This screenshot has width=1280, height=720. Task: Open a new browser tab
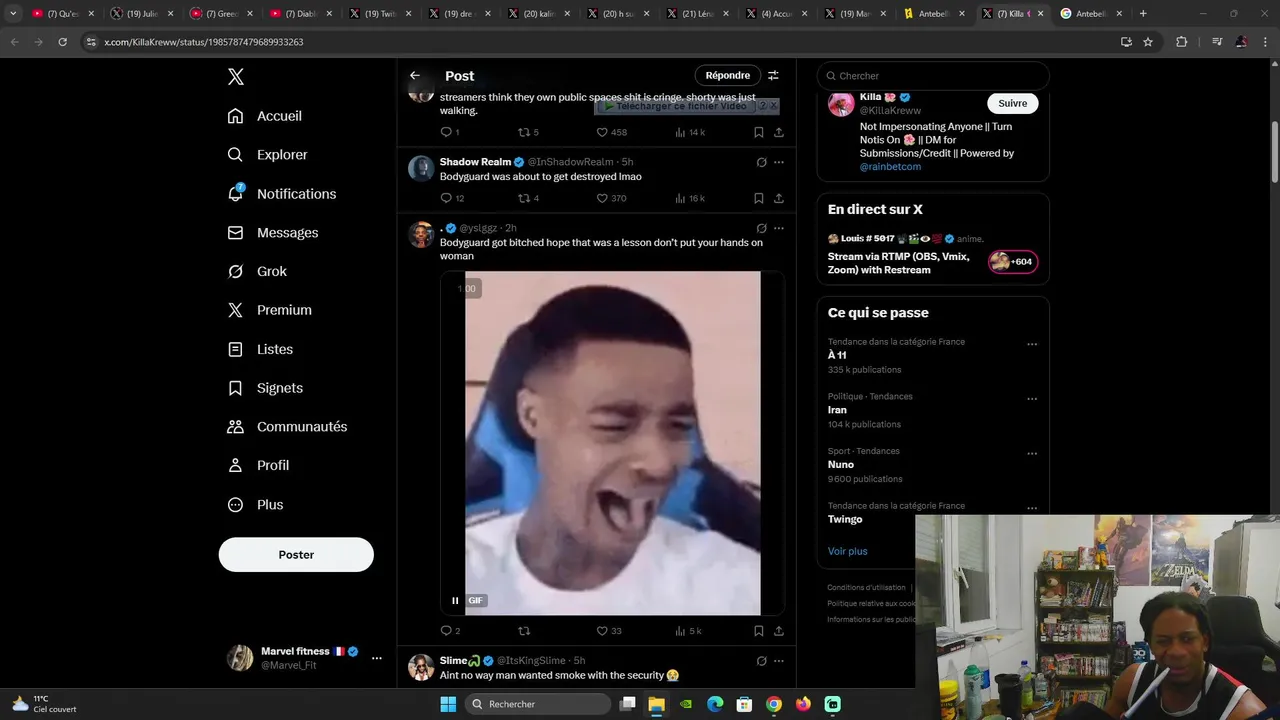click(x=1143, y=14)
